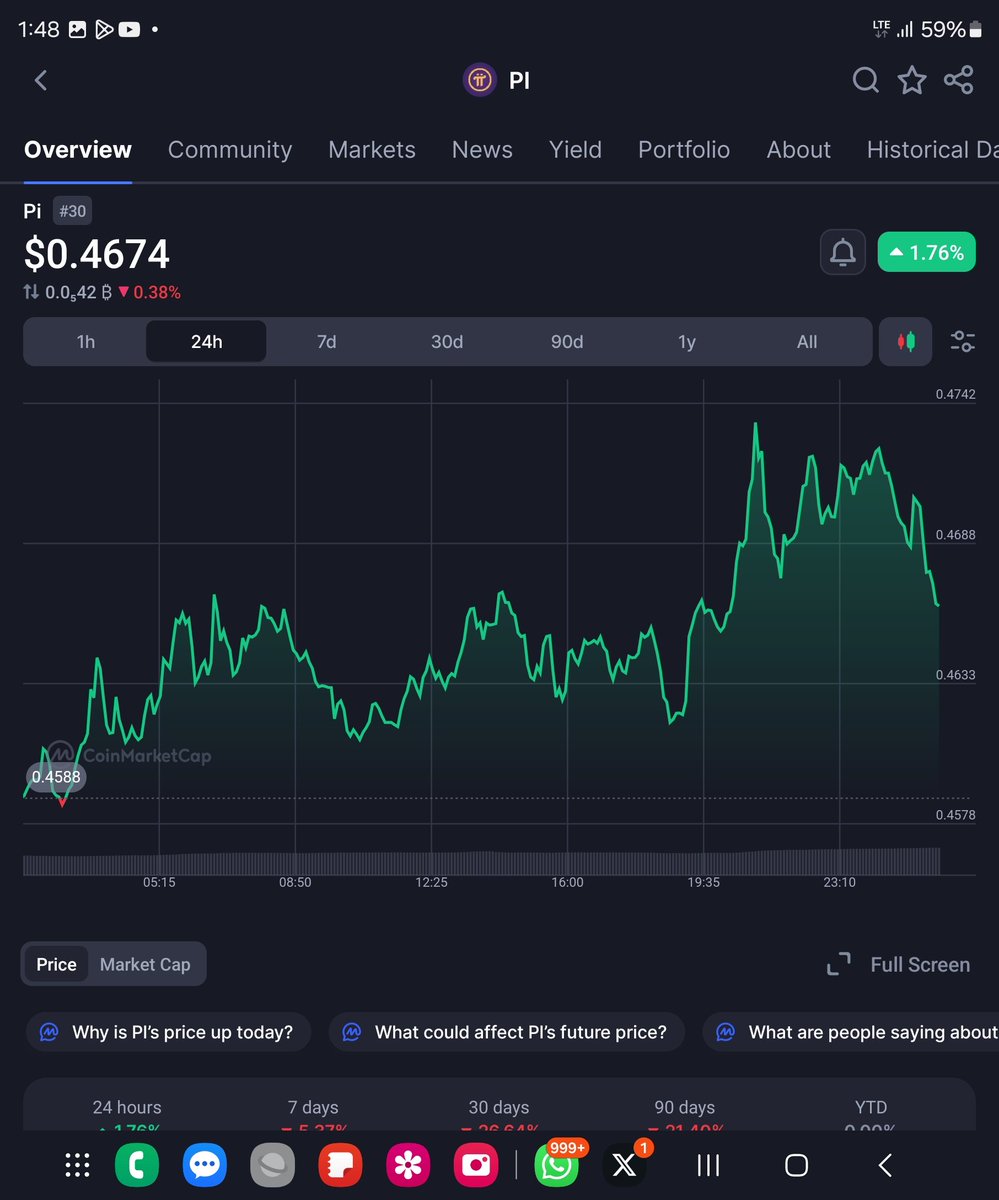Tap the 0.4588 low price marker
The width and height of the screenshot is (999, 1200).
tap(56, 777)
